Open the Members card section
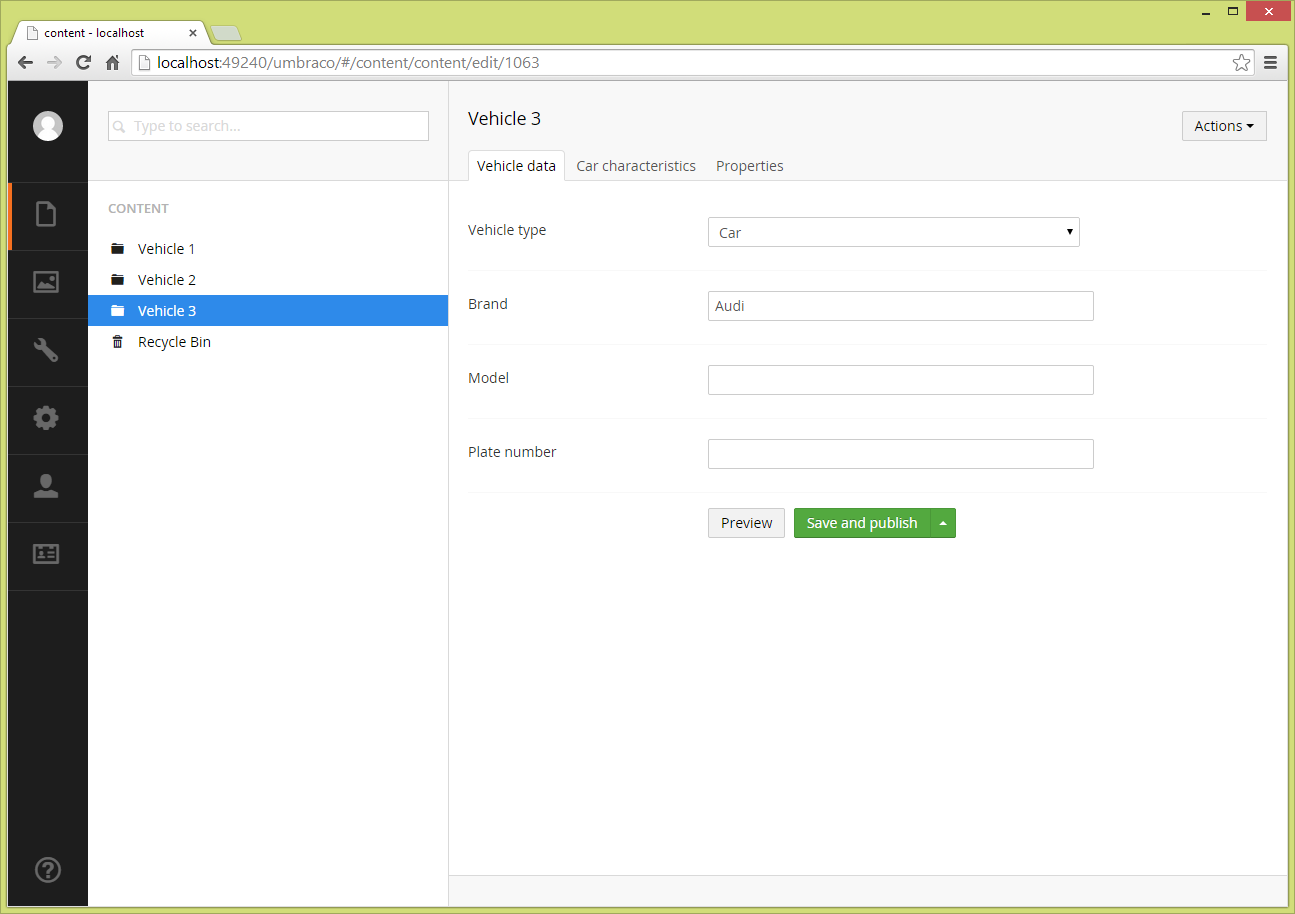 (x=46, y=554)
